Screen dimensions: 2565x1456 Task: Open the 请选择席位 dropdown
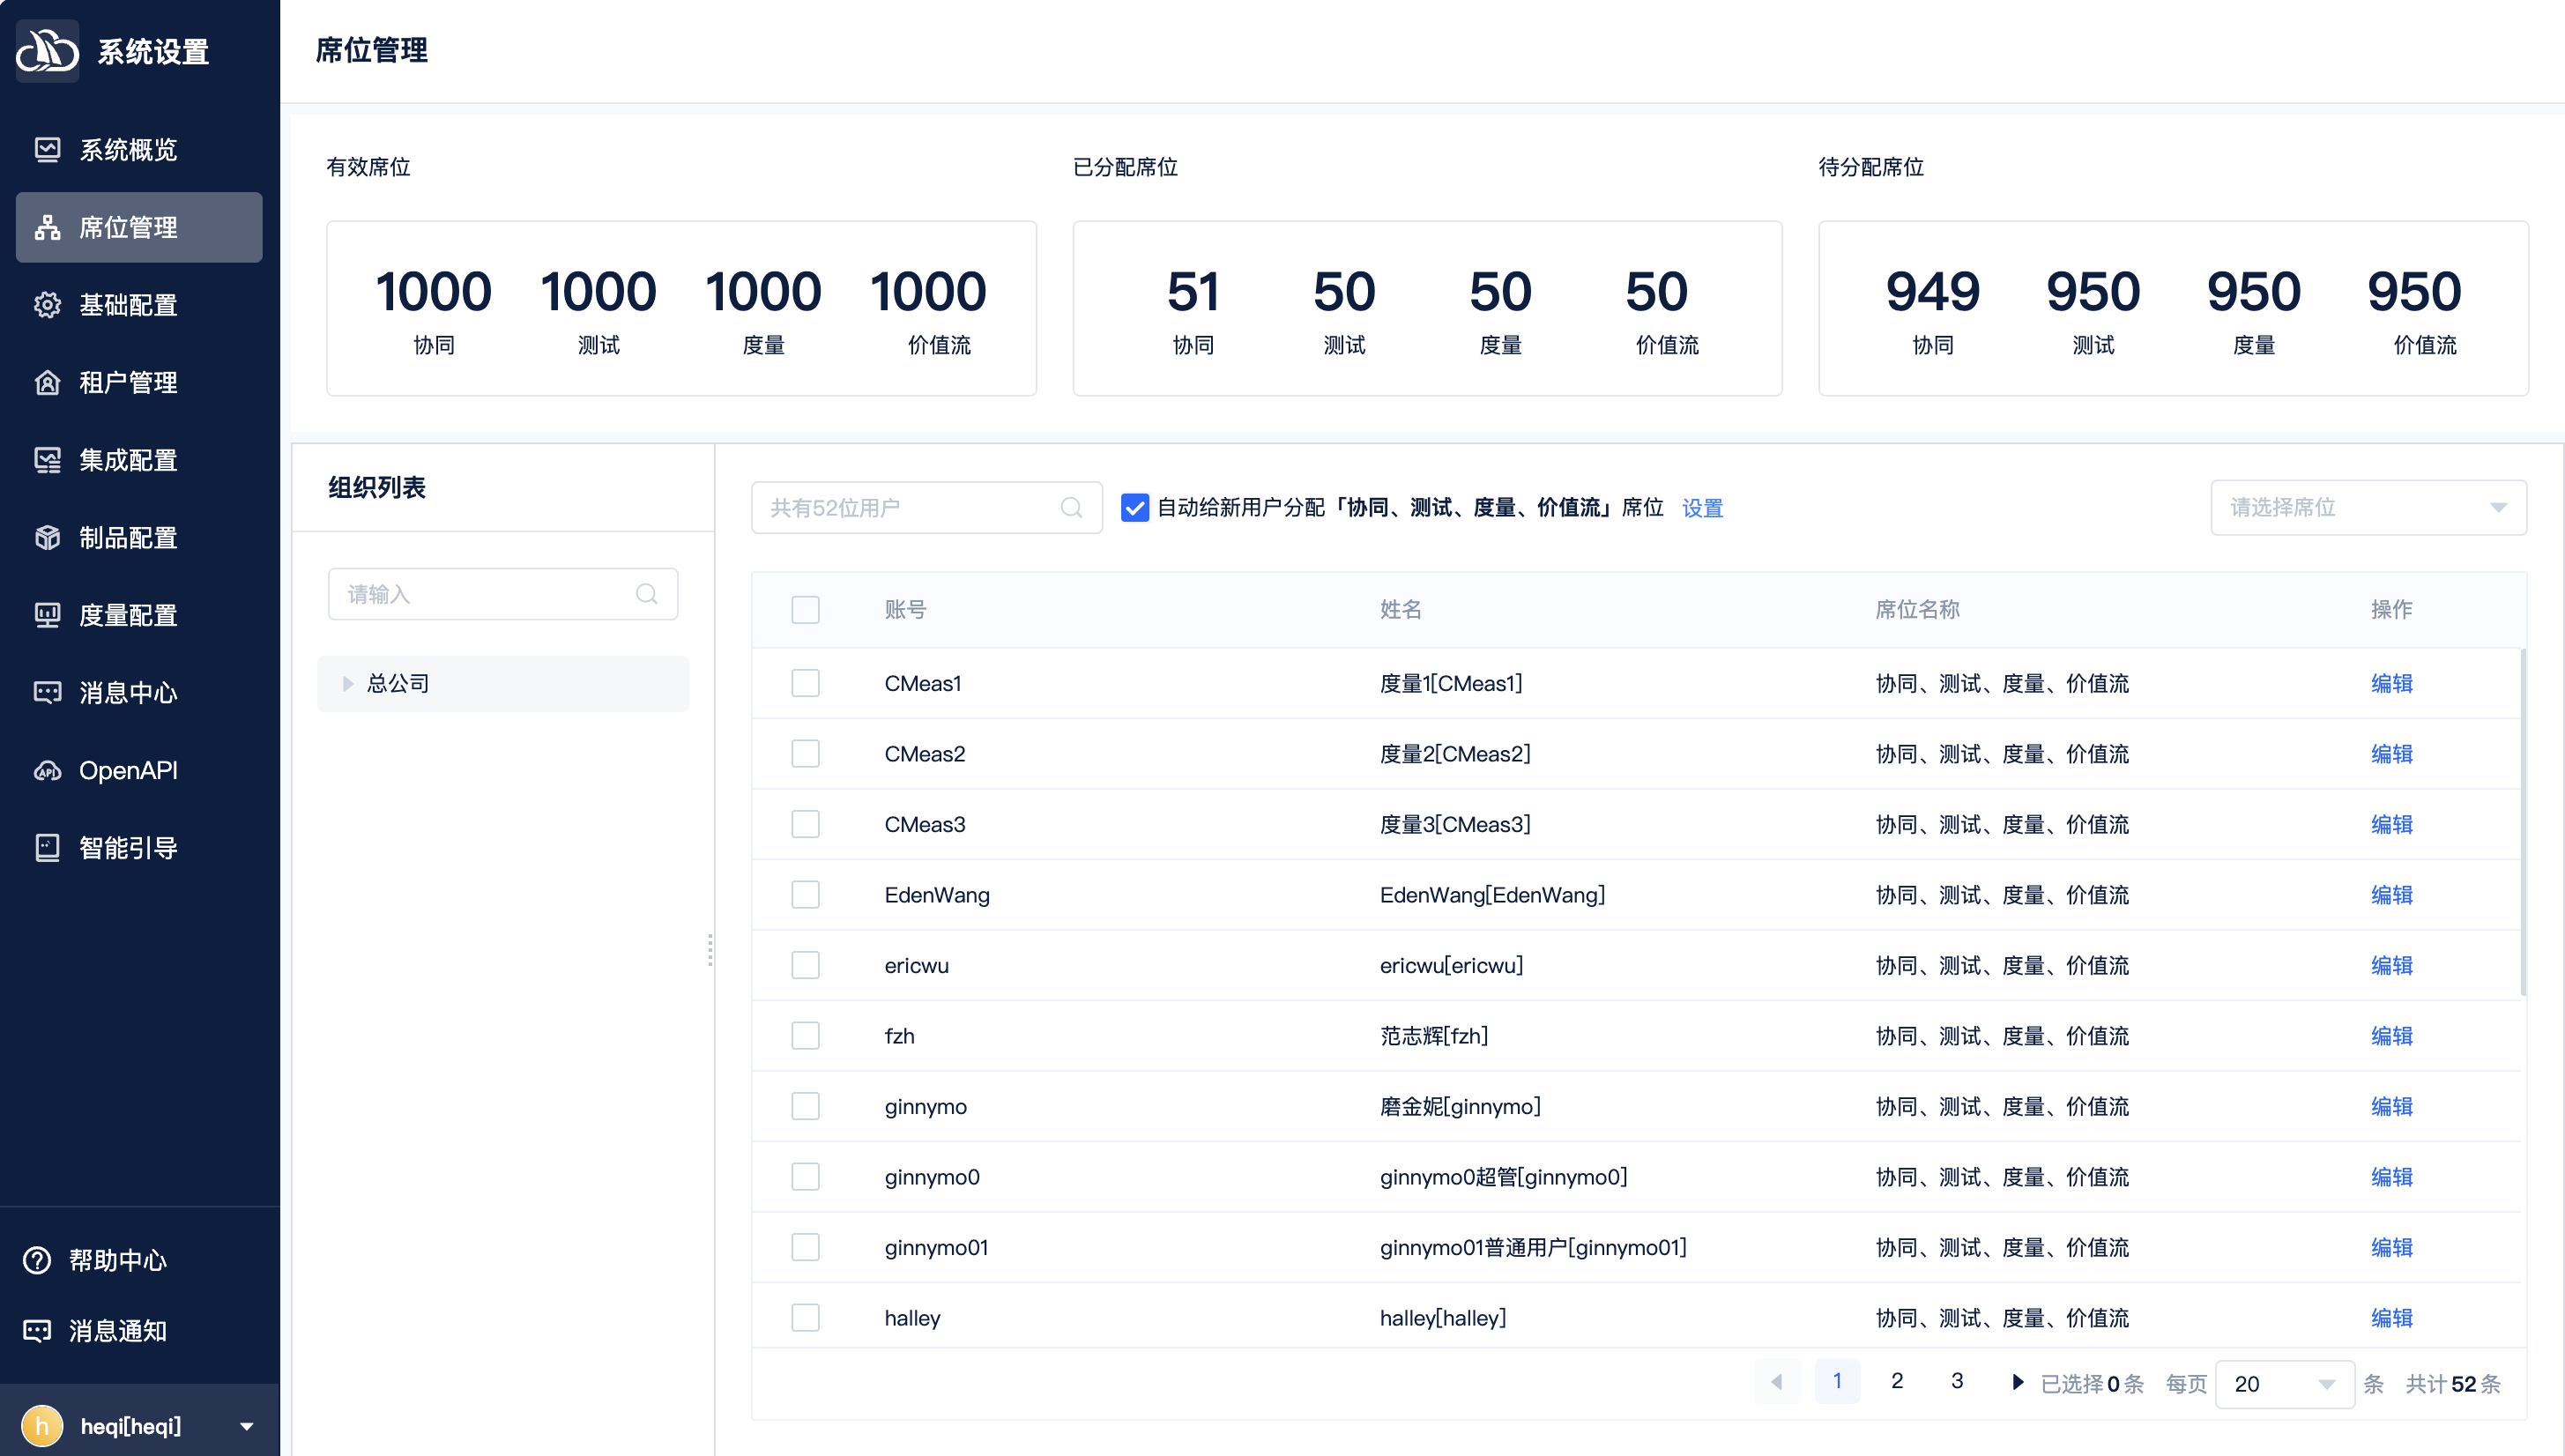click(2368, 508)
